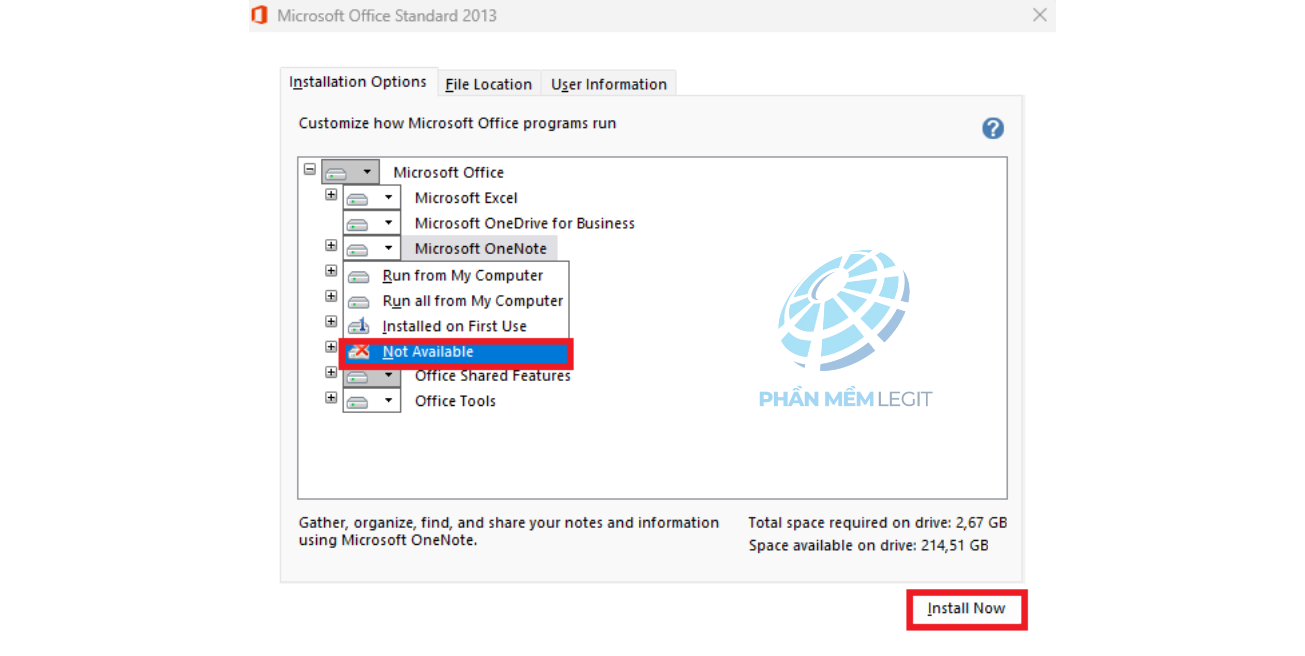Select the Office Tools tree label
1305x656 pixels.
coord(455,401)
